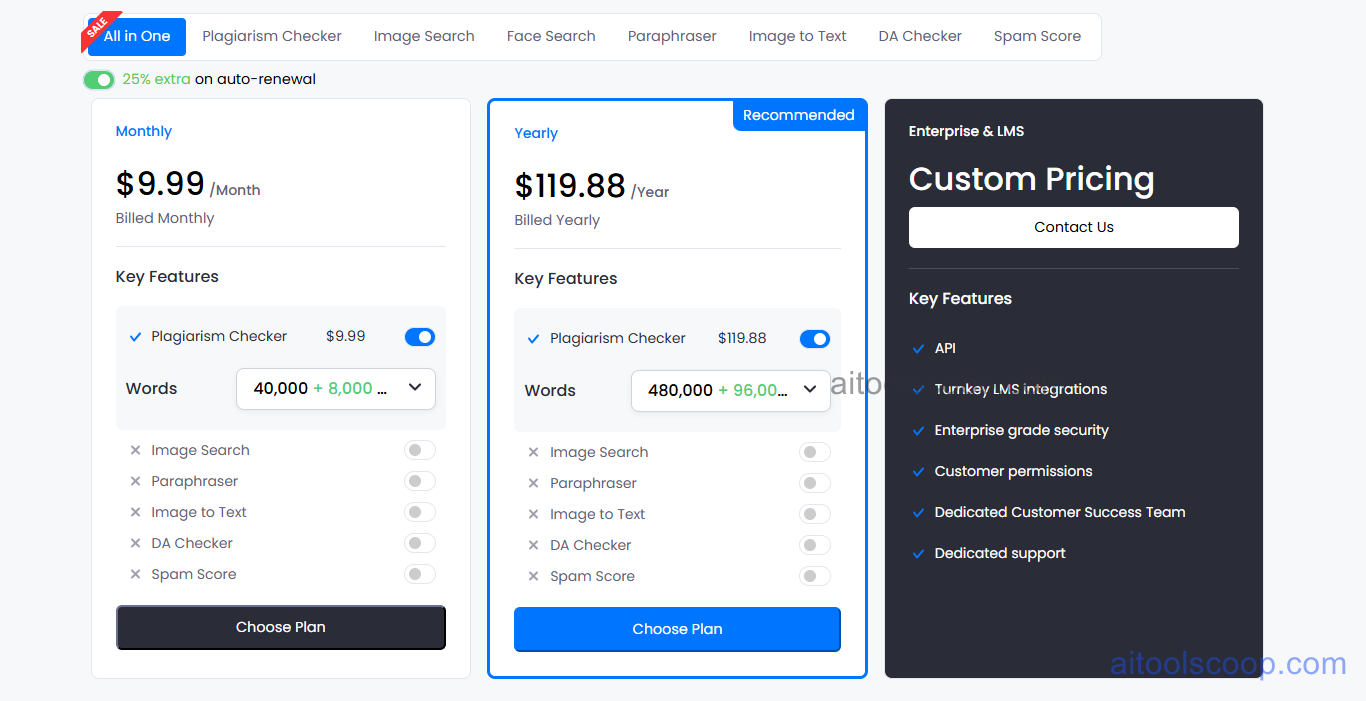Open the 40,000 words dropdown in Monthly plan
The image size is (1366, 701).
tap(336, 389)
